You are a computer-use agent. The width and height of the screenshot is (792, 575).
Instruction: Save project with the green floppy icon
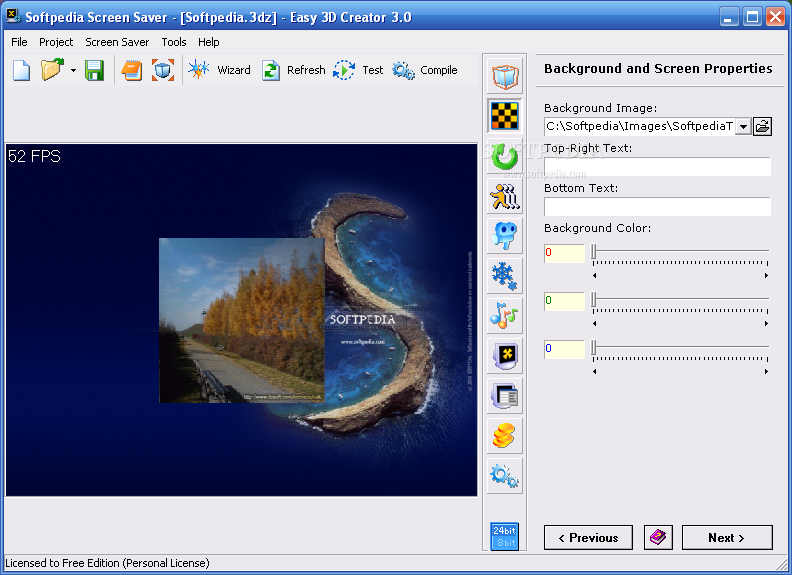click(x=94, y=70)
